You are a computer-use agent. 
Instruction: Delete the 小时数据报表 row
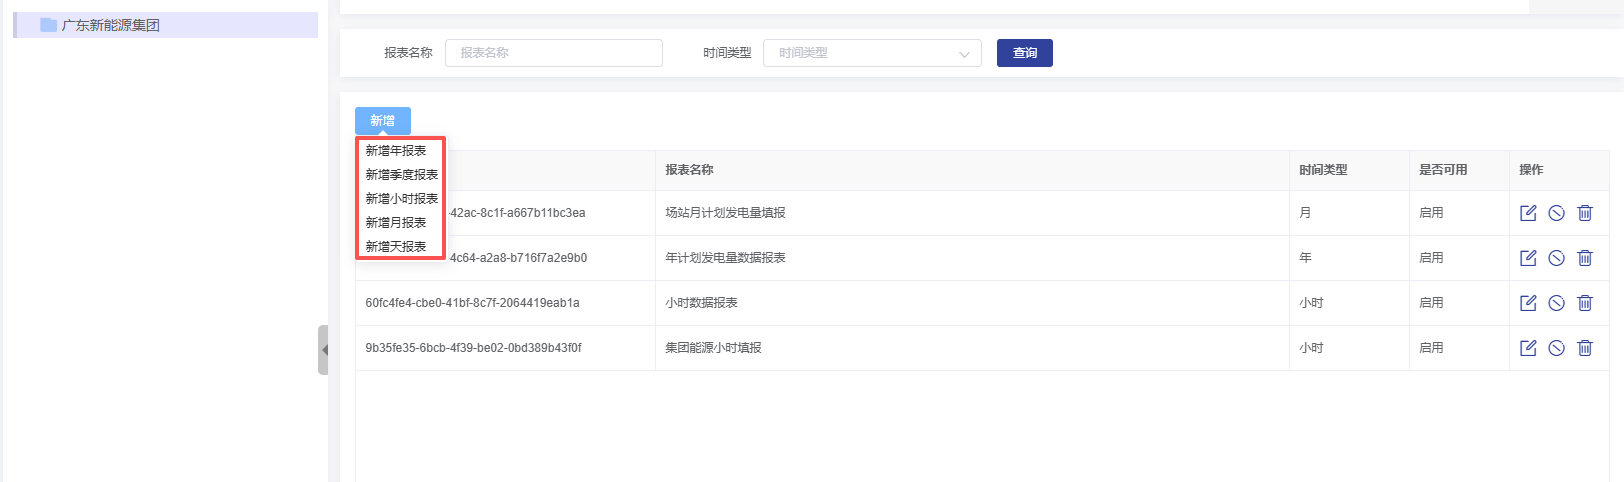(x=1585, y=303)
